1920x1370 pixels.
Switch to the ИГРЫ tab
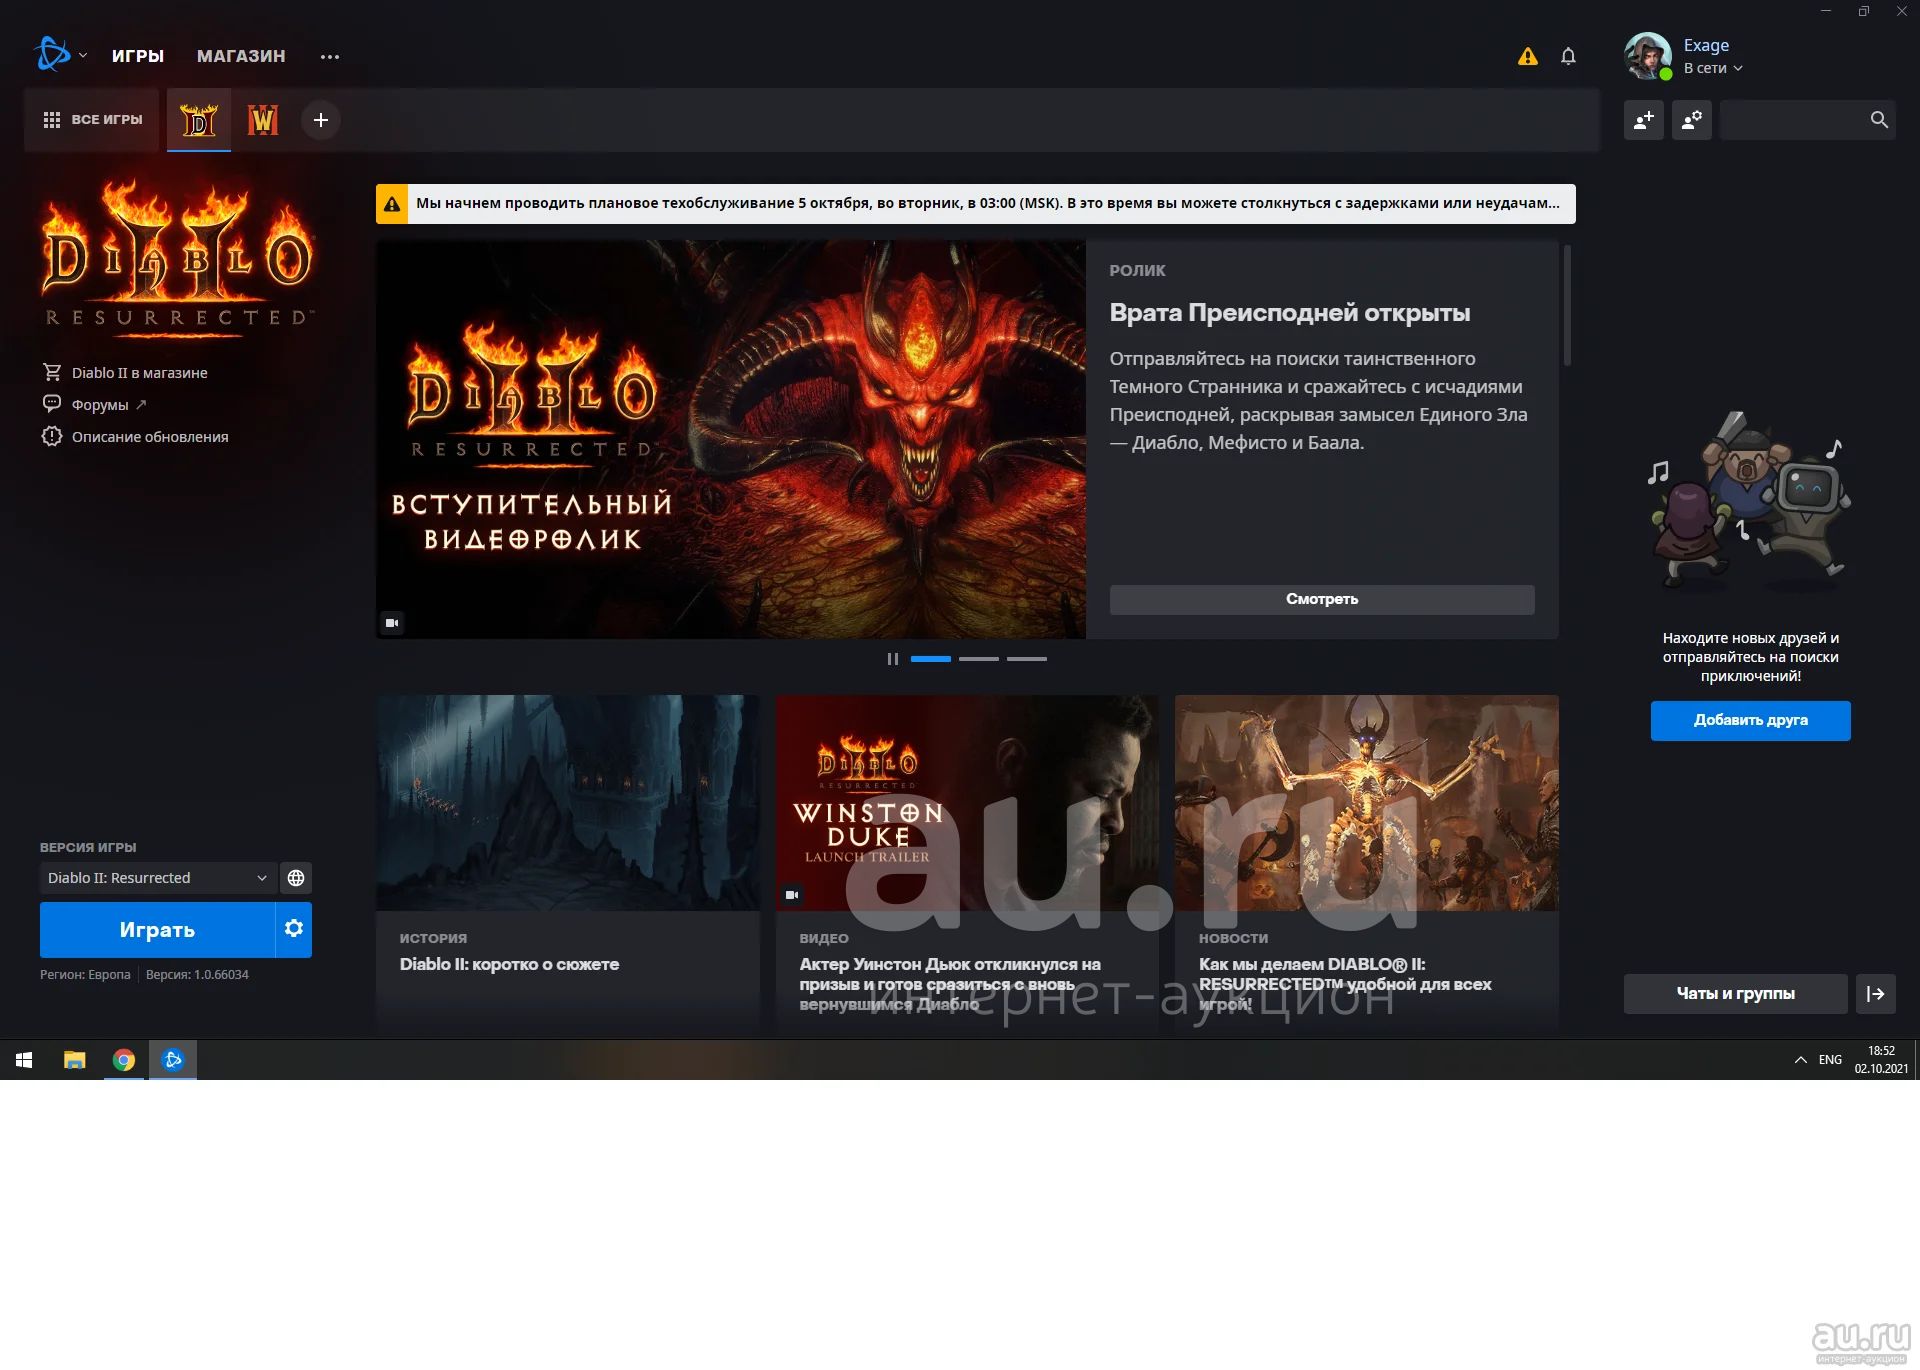(138, 56)
